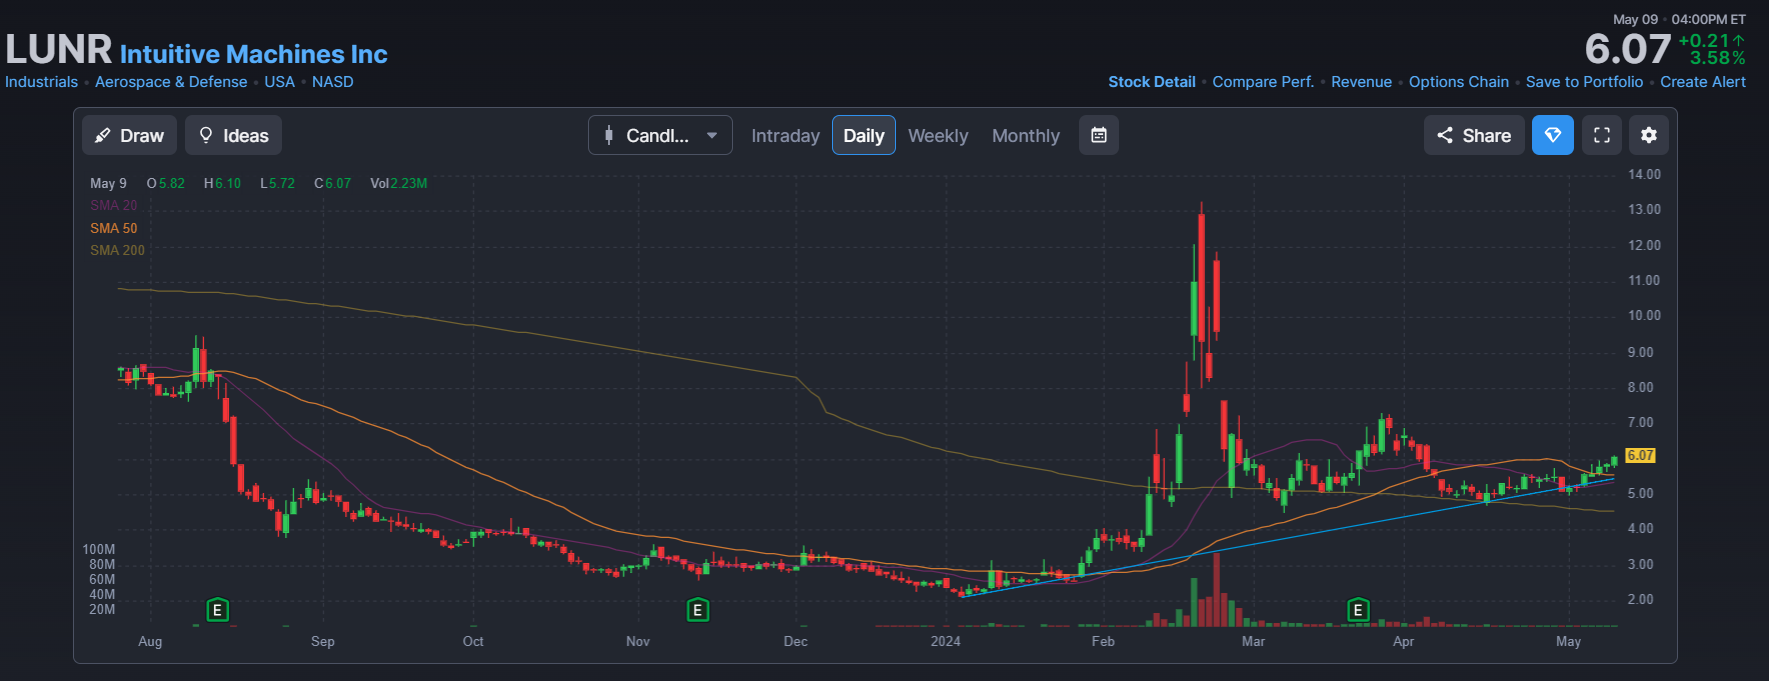This screenshot has width=1769, height=681.
Task: Click the 6.07 current price tag on axis
Action: click(1640, 455)
